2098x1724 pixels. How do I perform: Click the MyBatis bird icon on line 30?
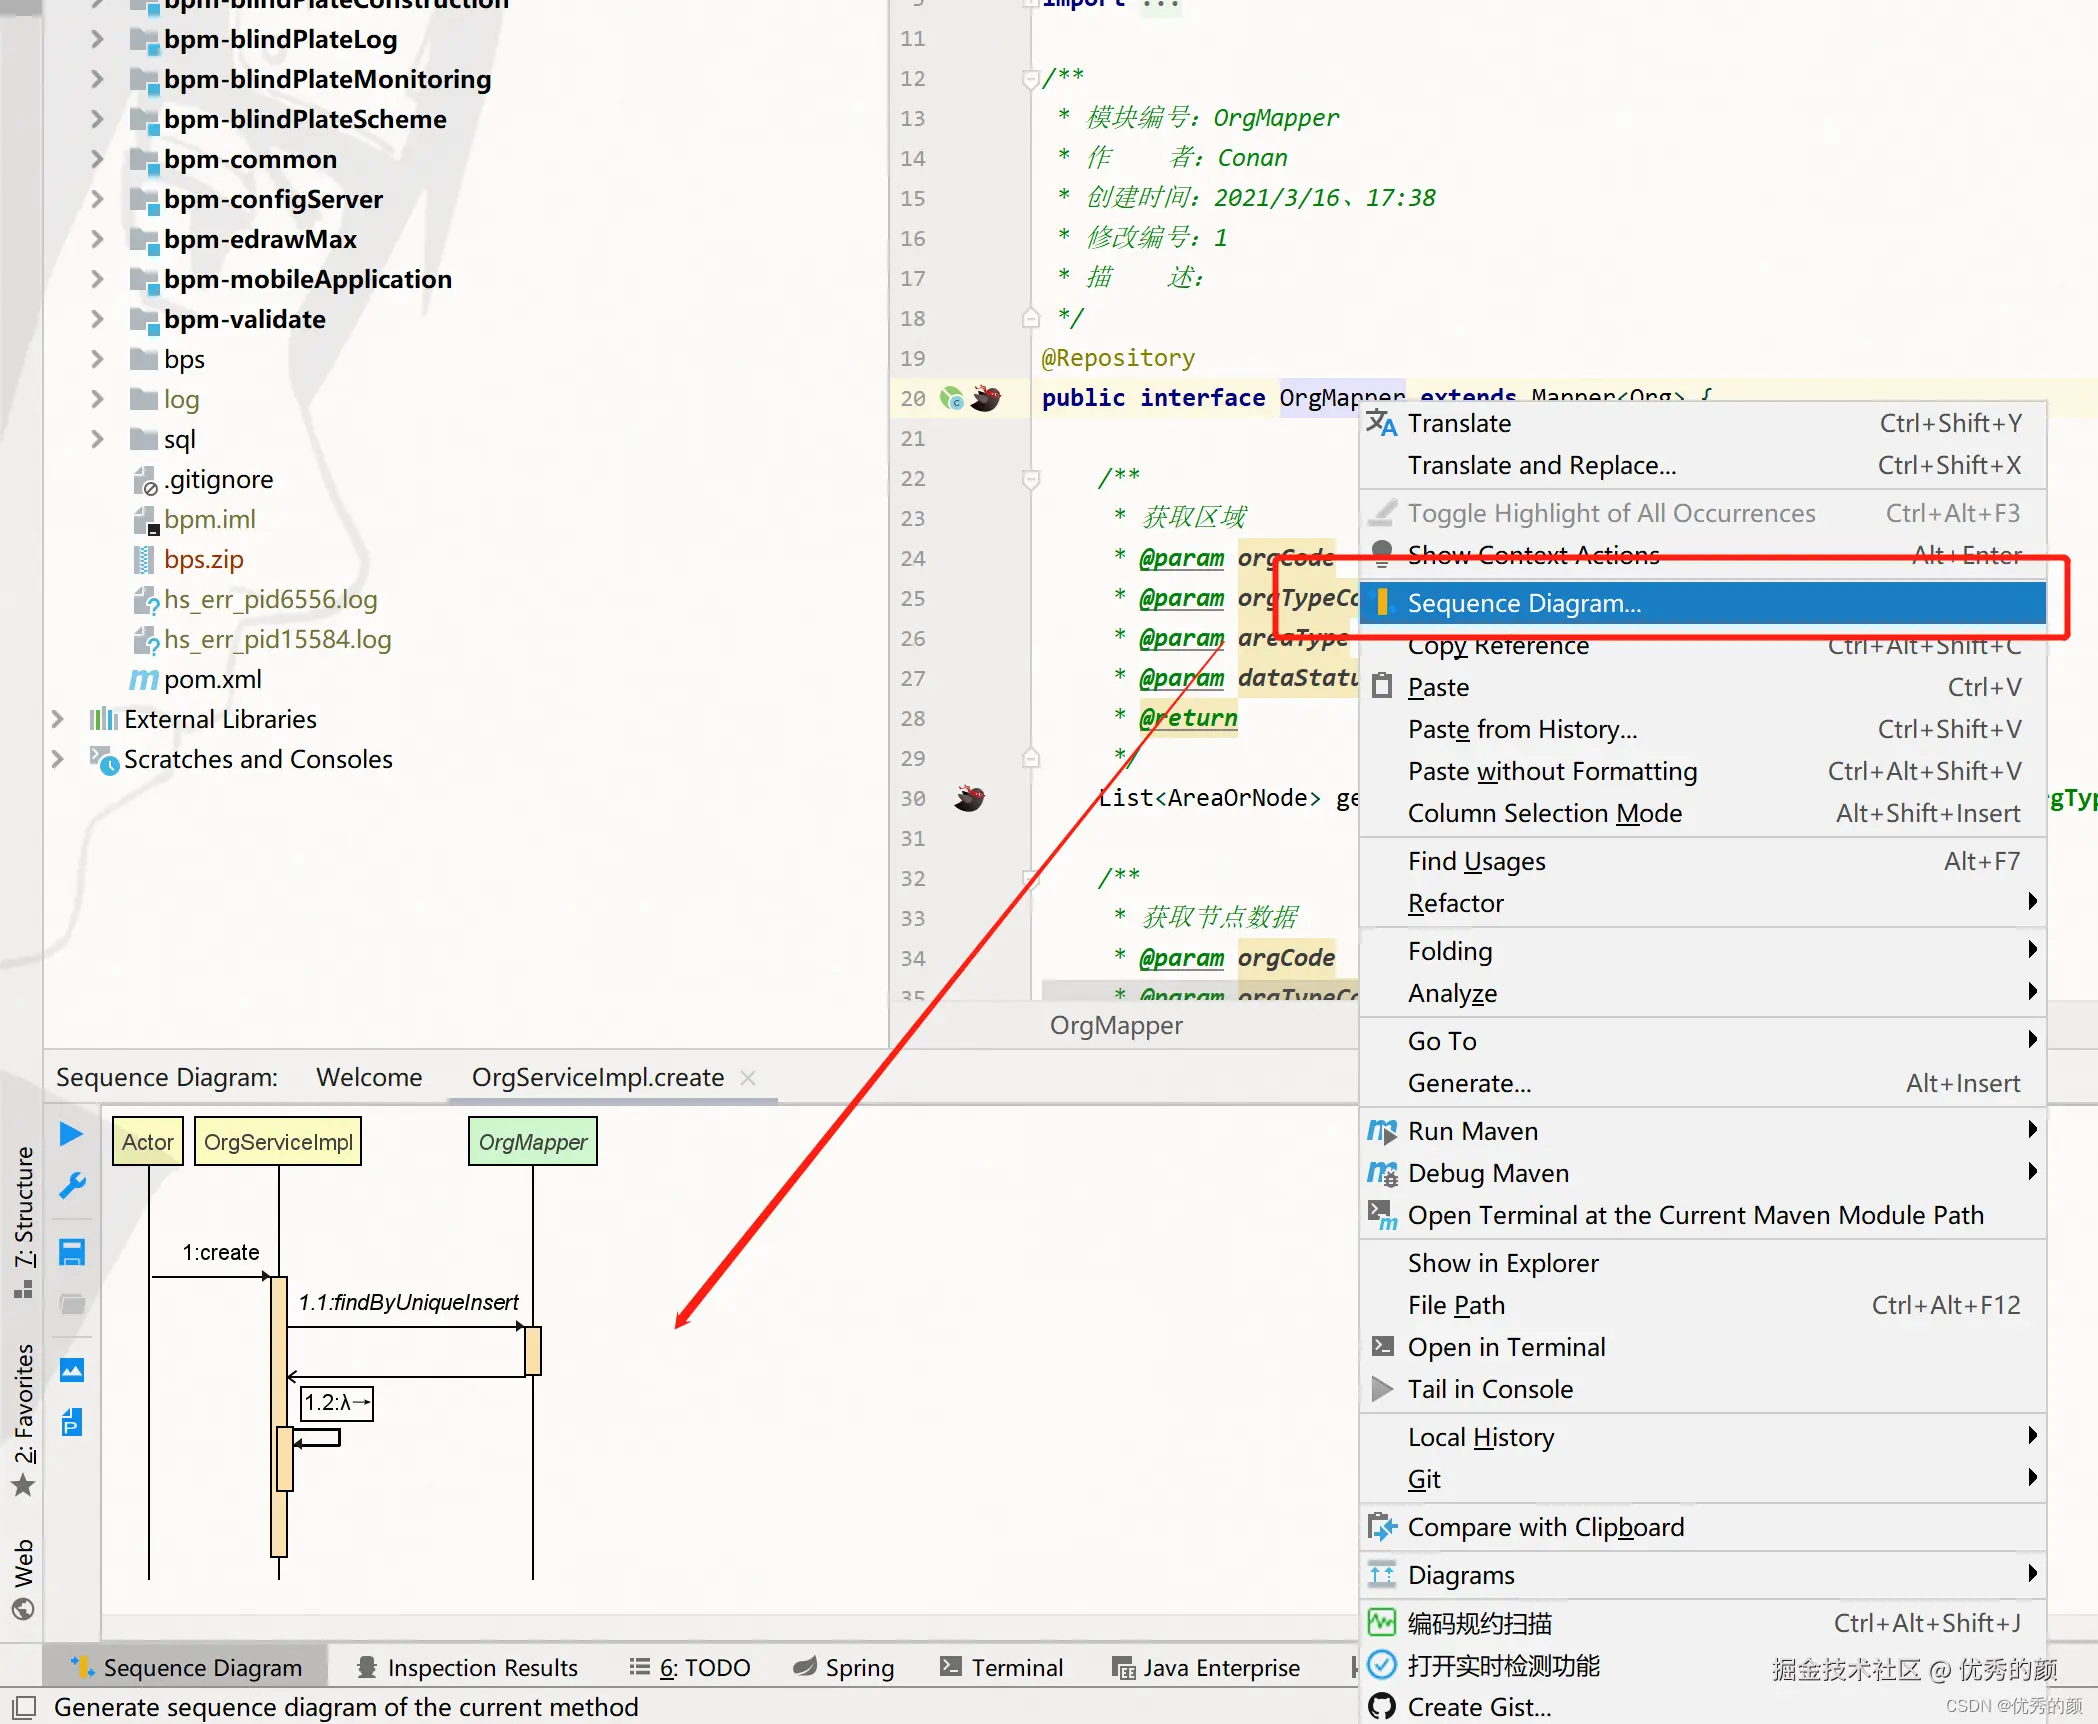(969, 798)
